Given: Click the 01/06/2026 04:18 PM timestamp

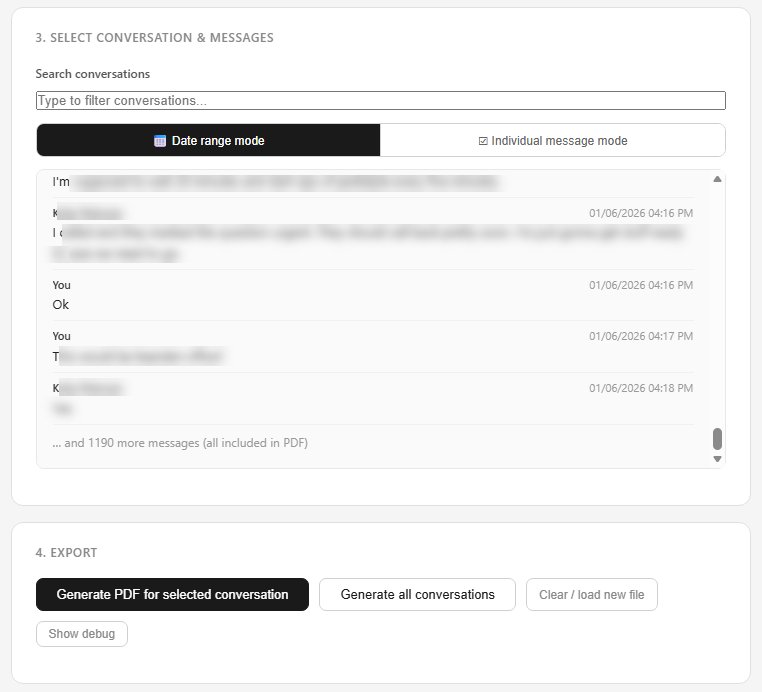Looking at the screenshot, I should click(x=641, y=388).
